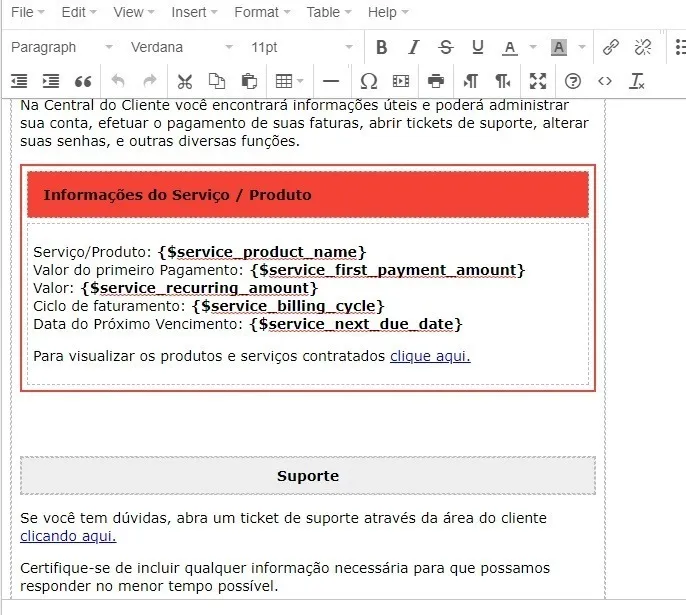The image size is (686, 615).
Task: Open the Verdana font family dropdown
Action: (182, 47)
